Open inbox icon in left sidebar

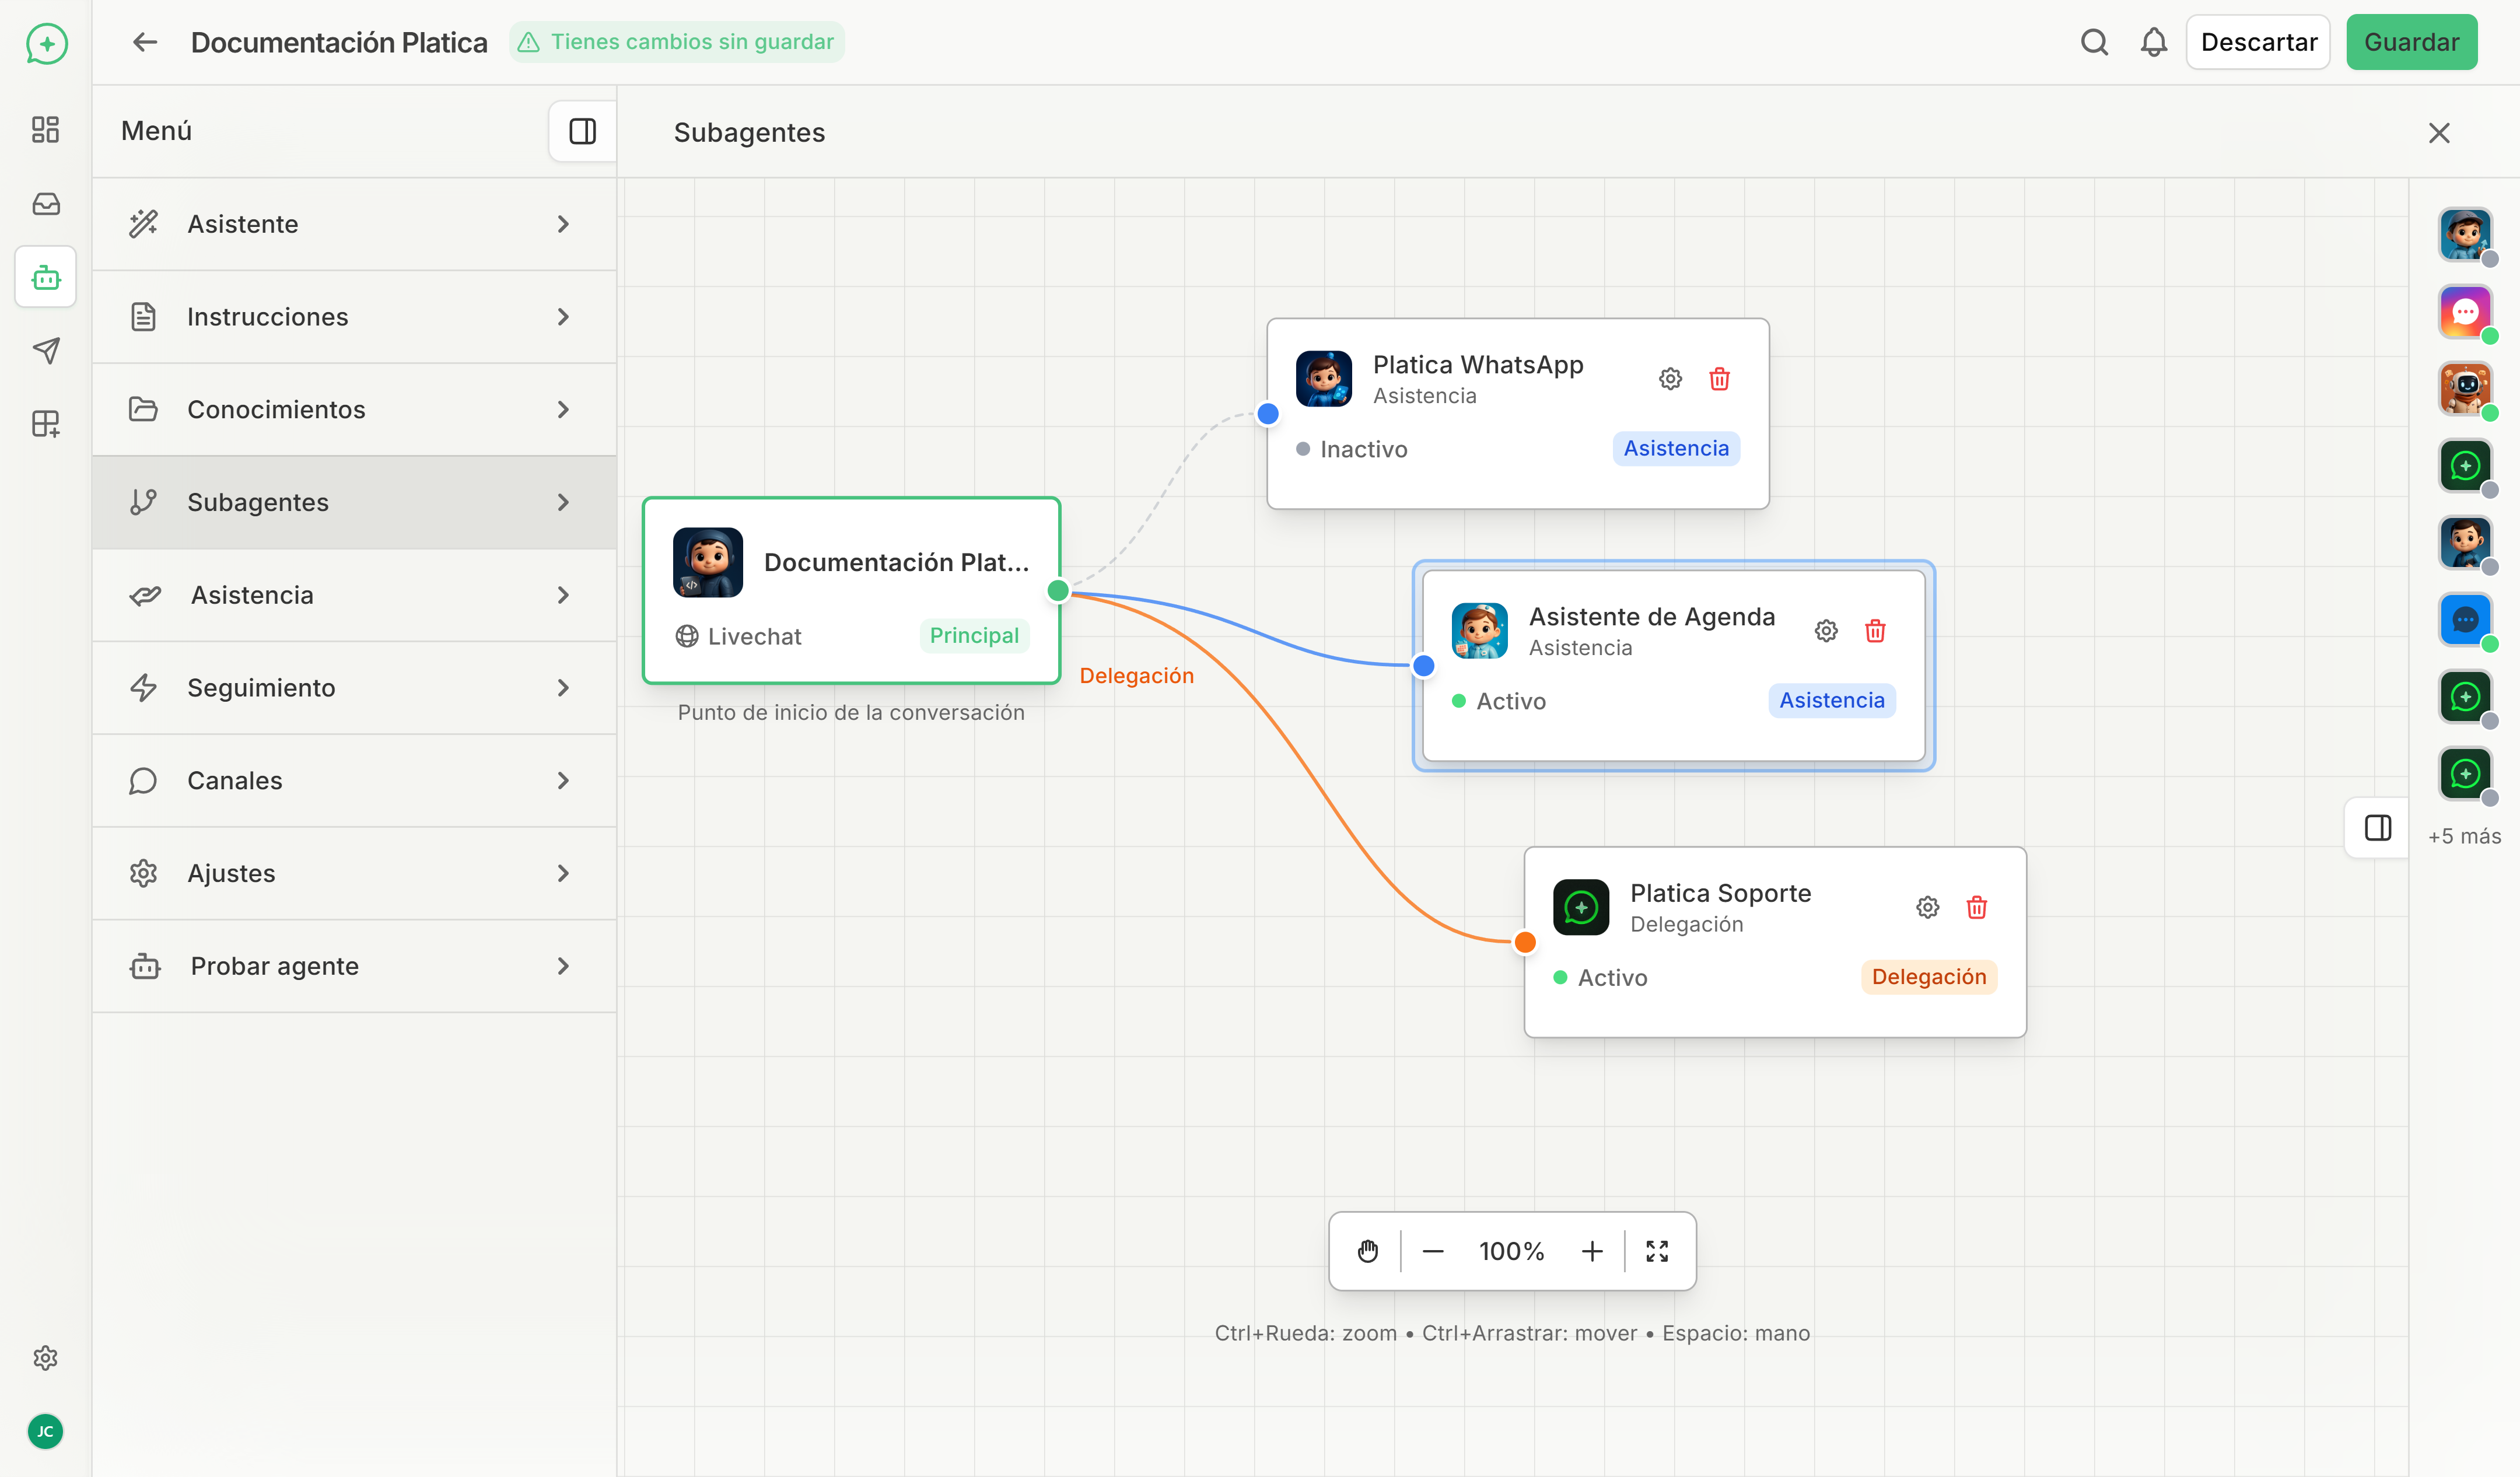click(x=46, y=204)
